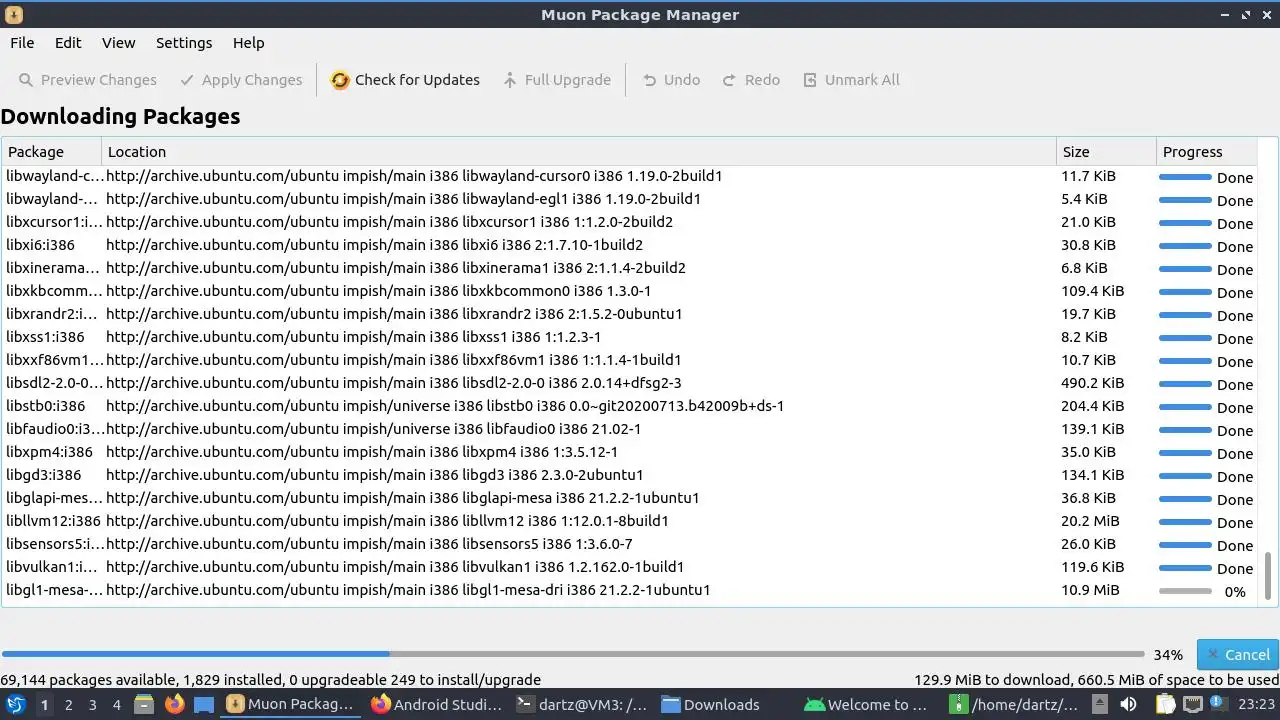Click Full Upgrade toolbar button

tap(556, 80)
